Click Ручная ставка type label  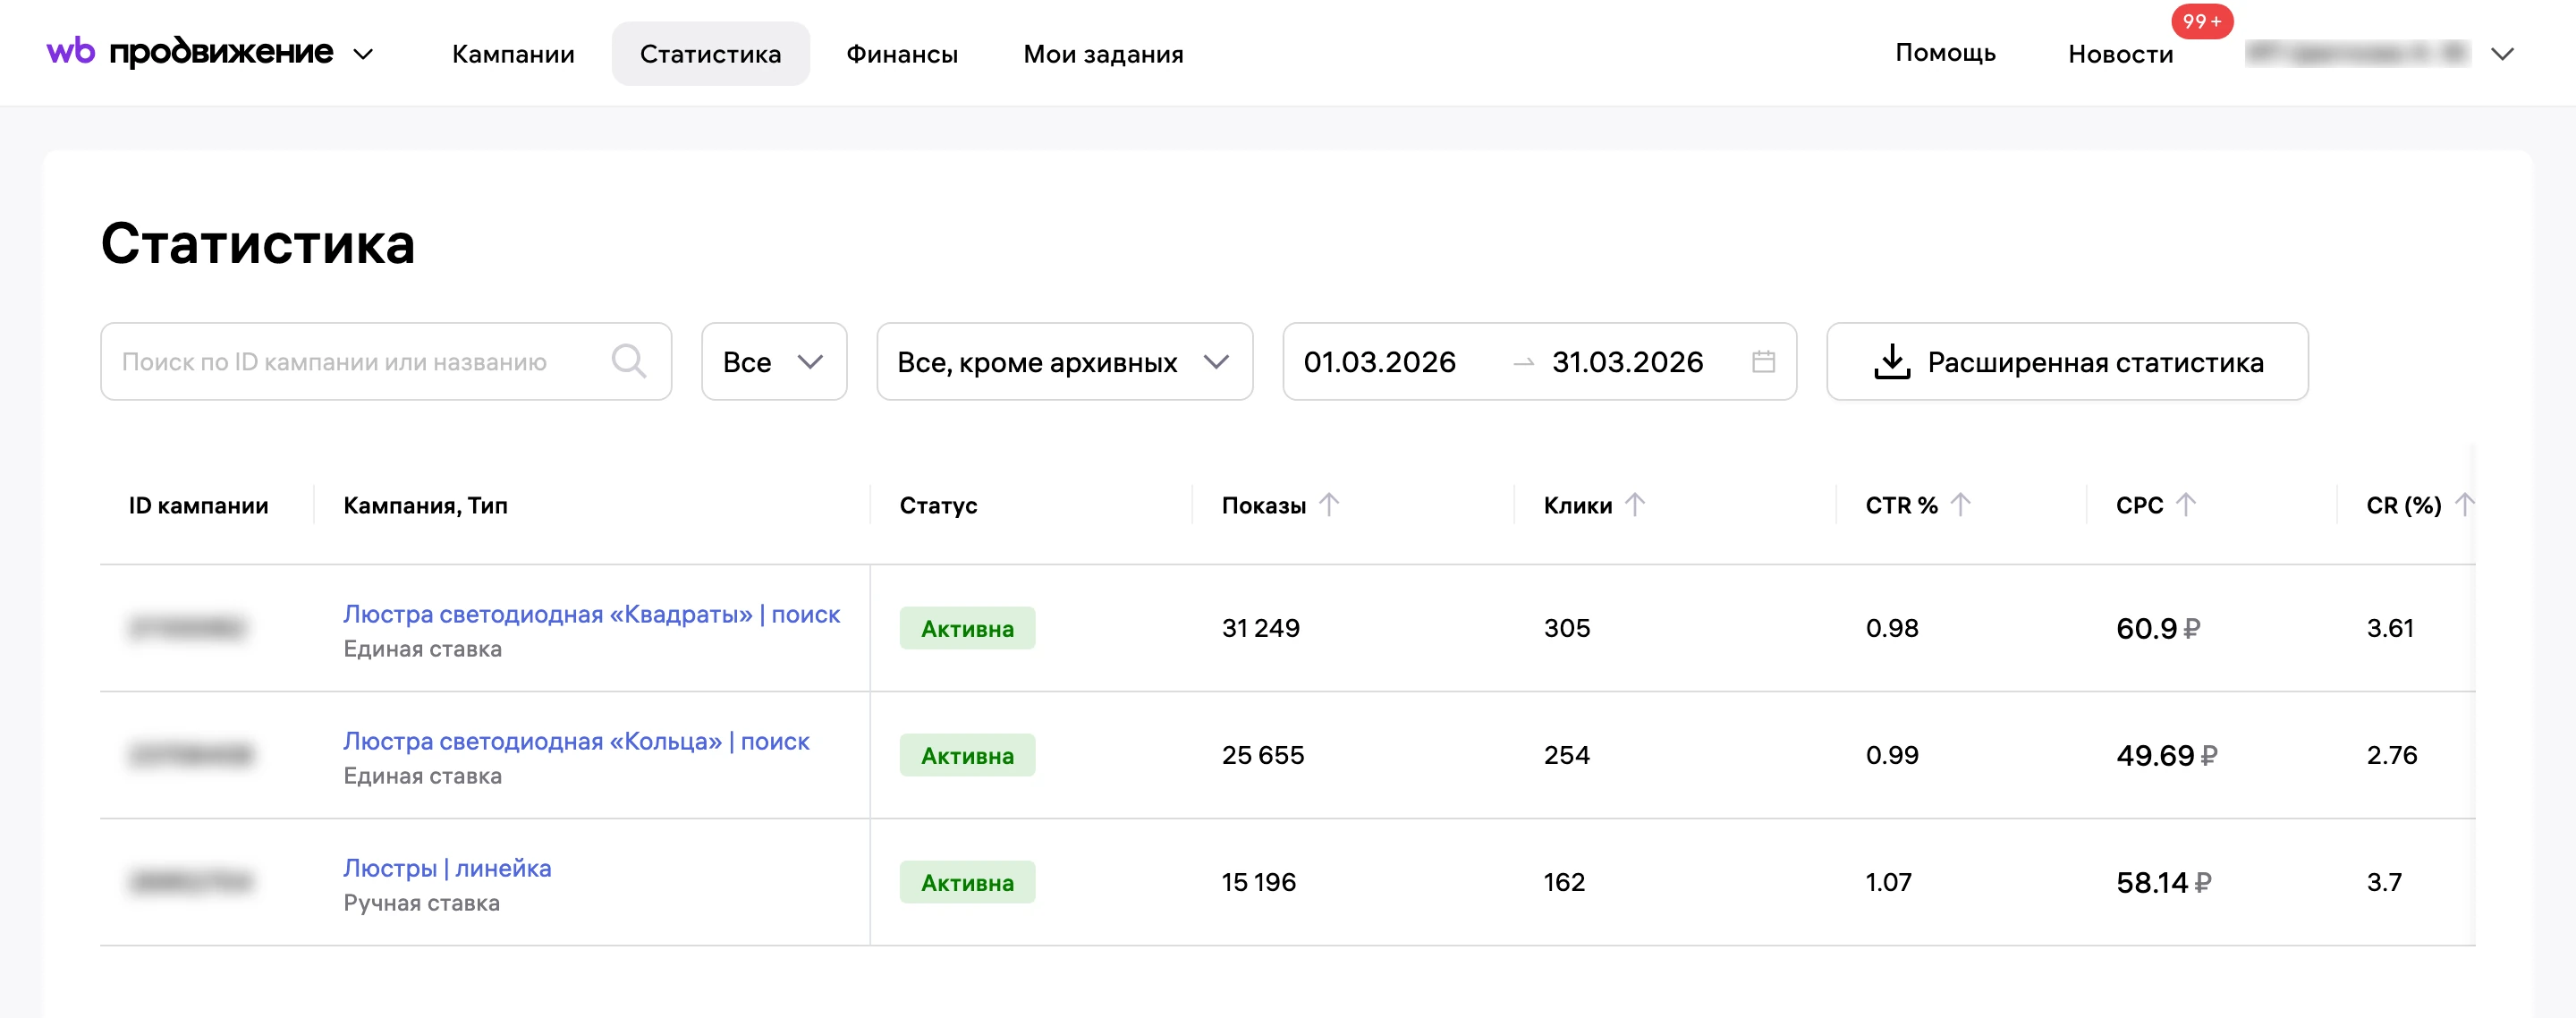(421, 903)
